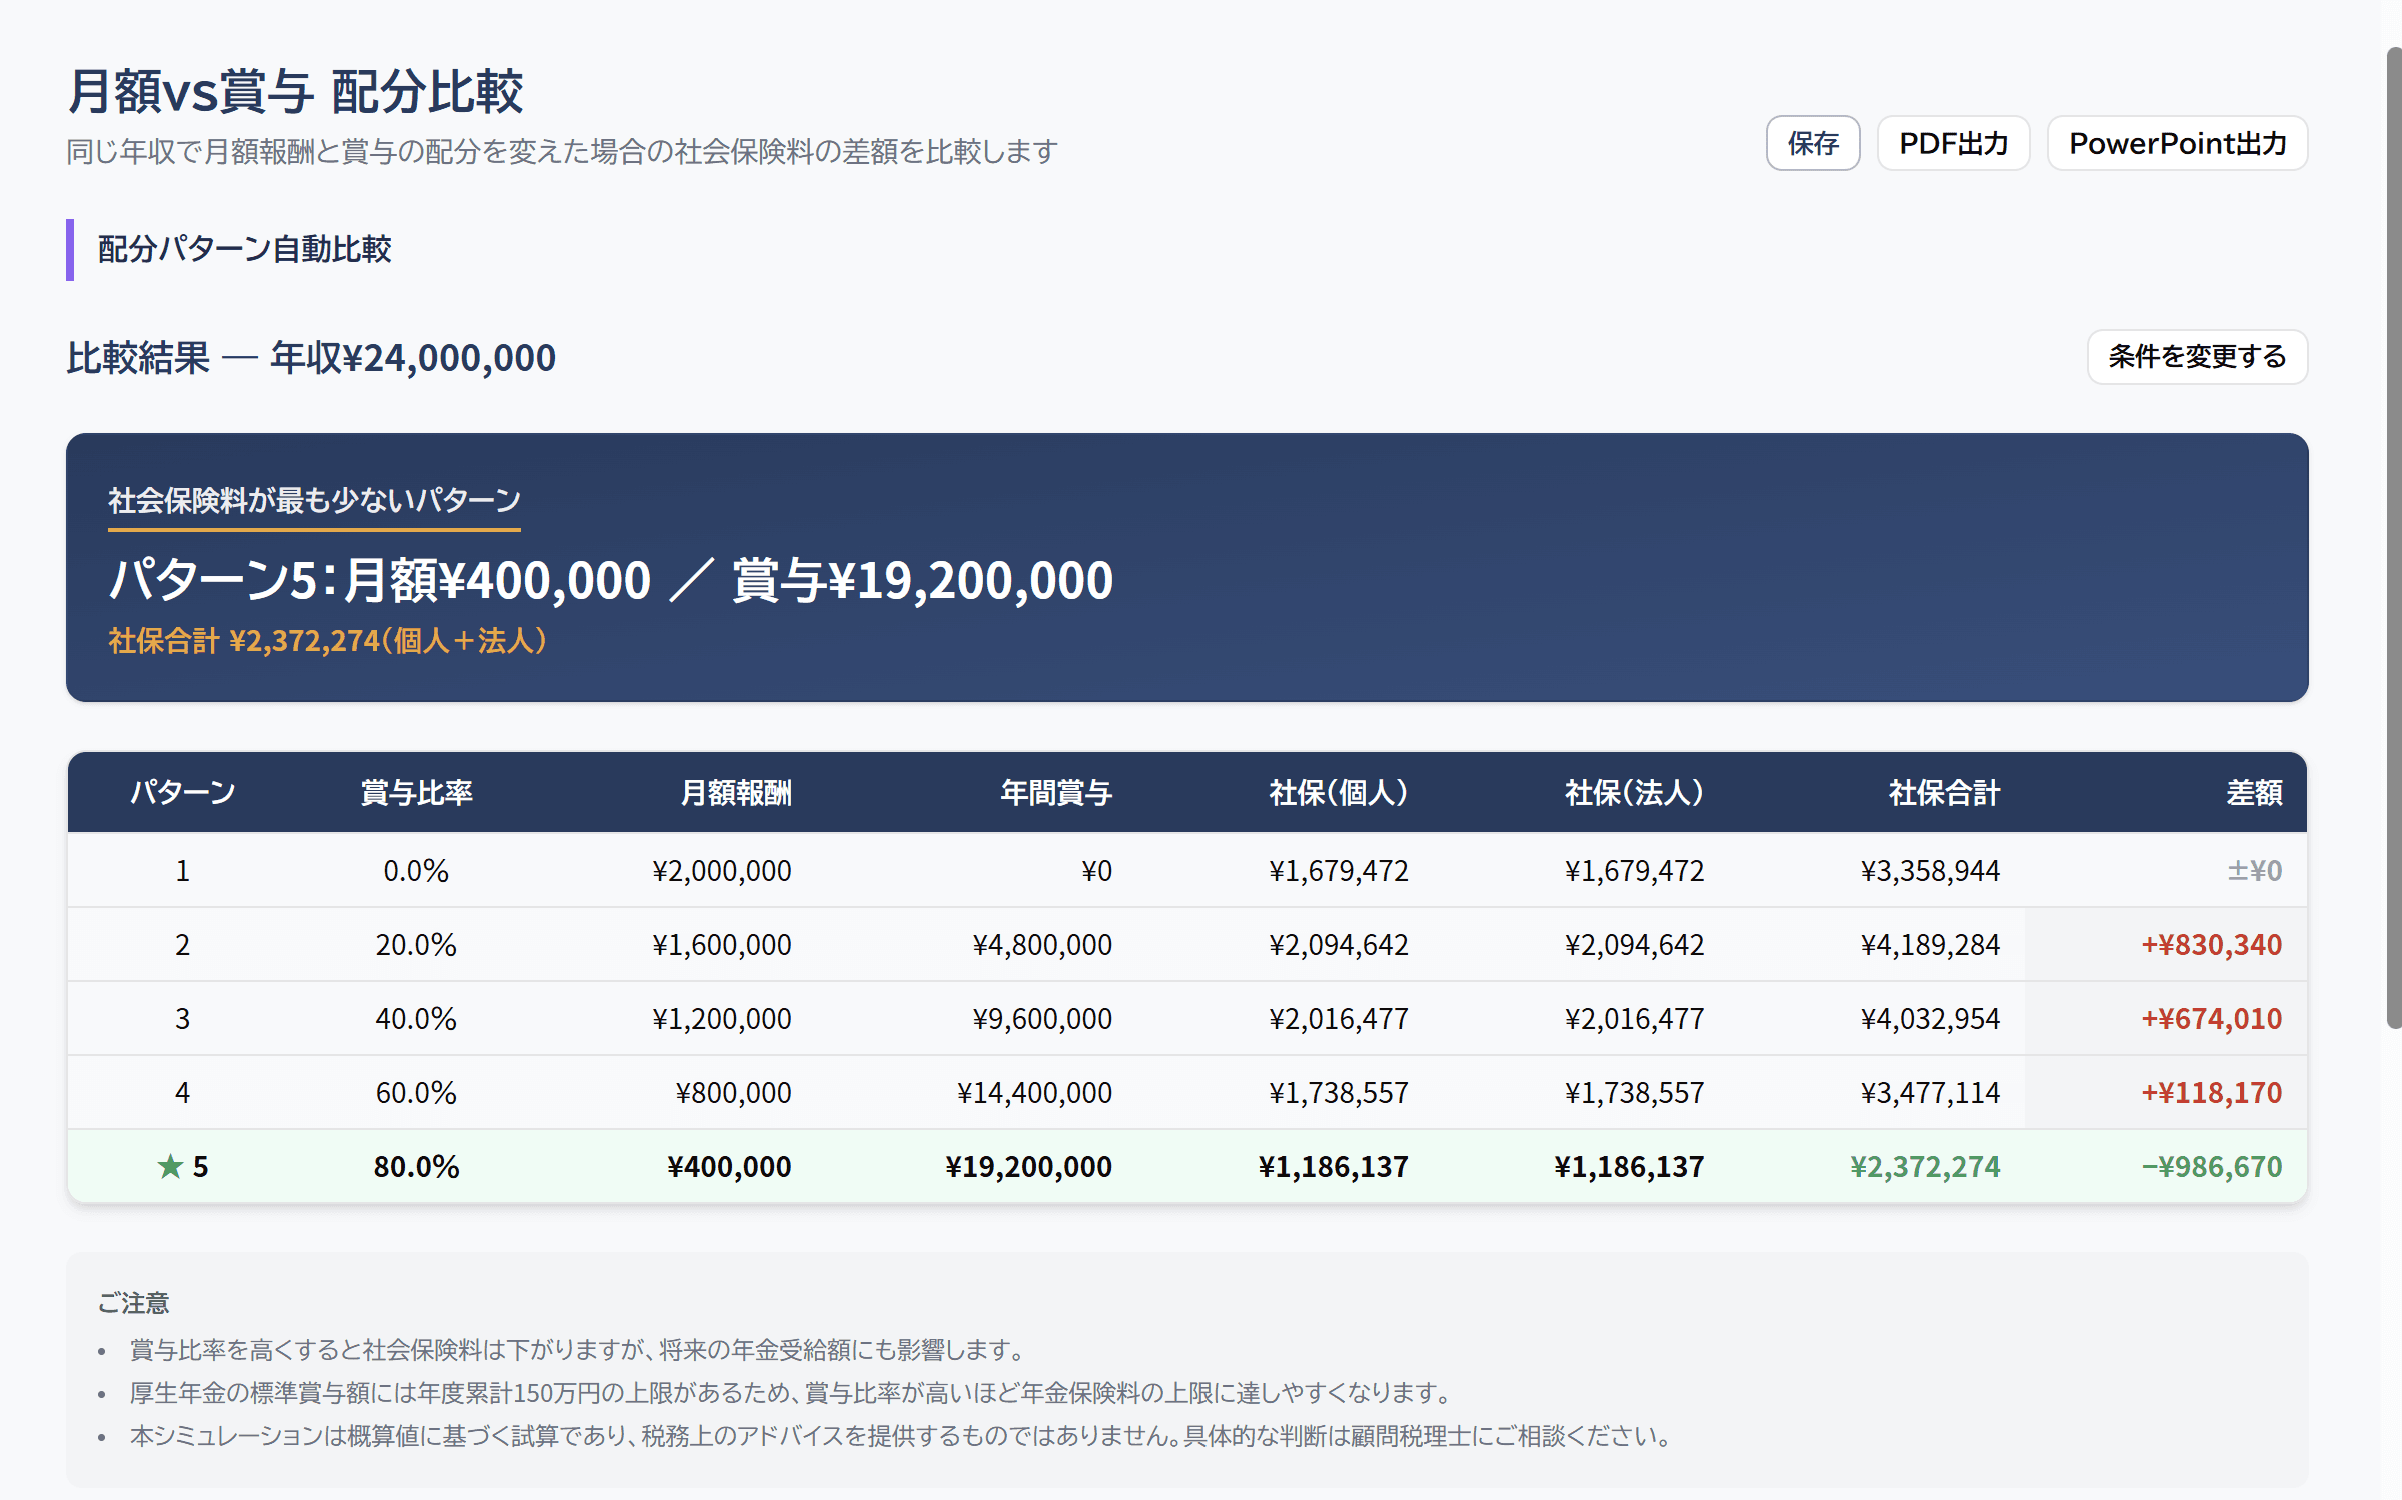Click the 60.0% bonus ratio cell
The height and width of the screenshot is (1500, 2402).
point(416,1092)
